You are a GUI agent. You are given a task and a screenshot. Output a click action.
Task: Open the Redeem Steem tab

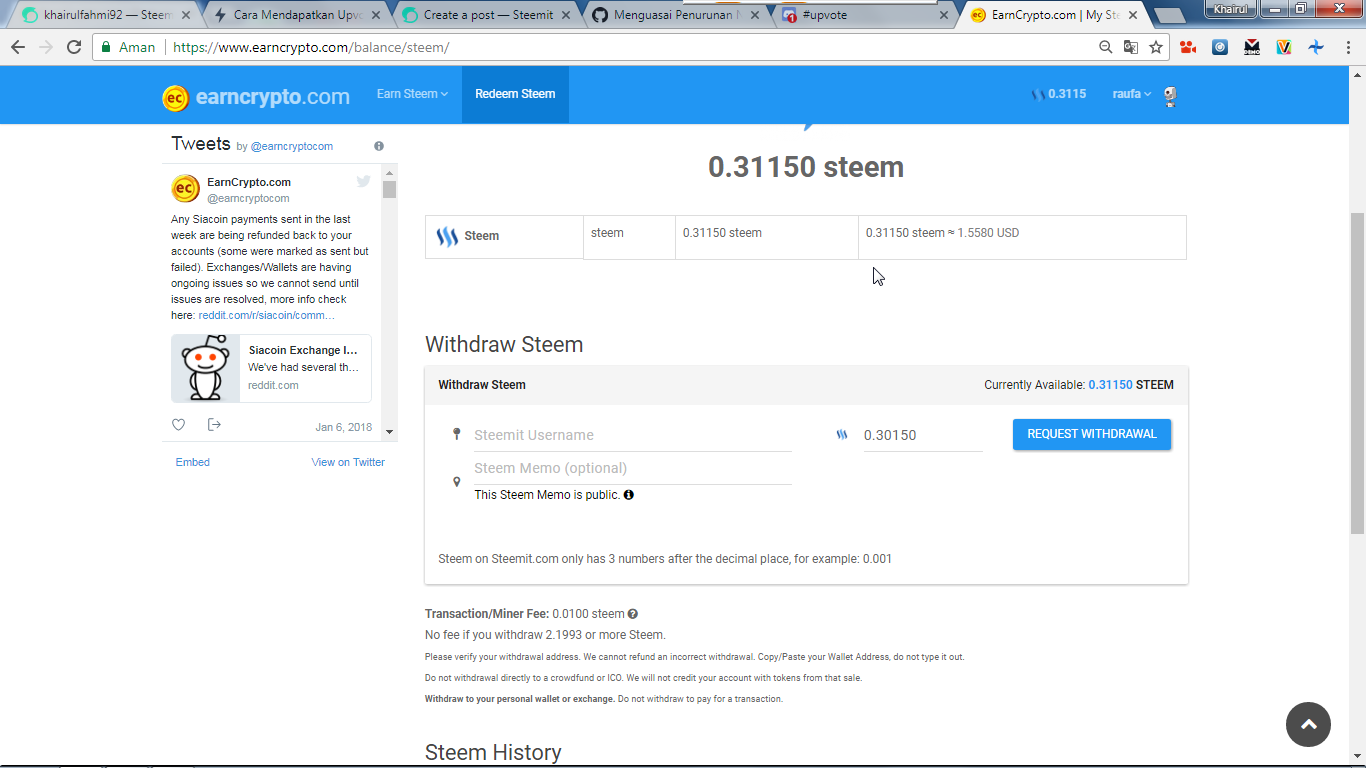tap(515, 94)
